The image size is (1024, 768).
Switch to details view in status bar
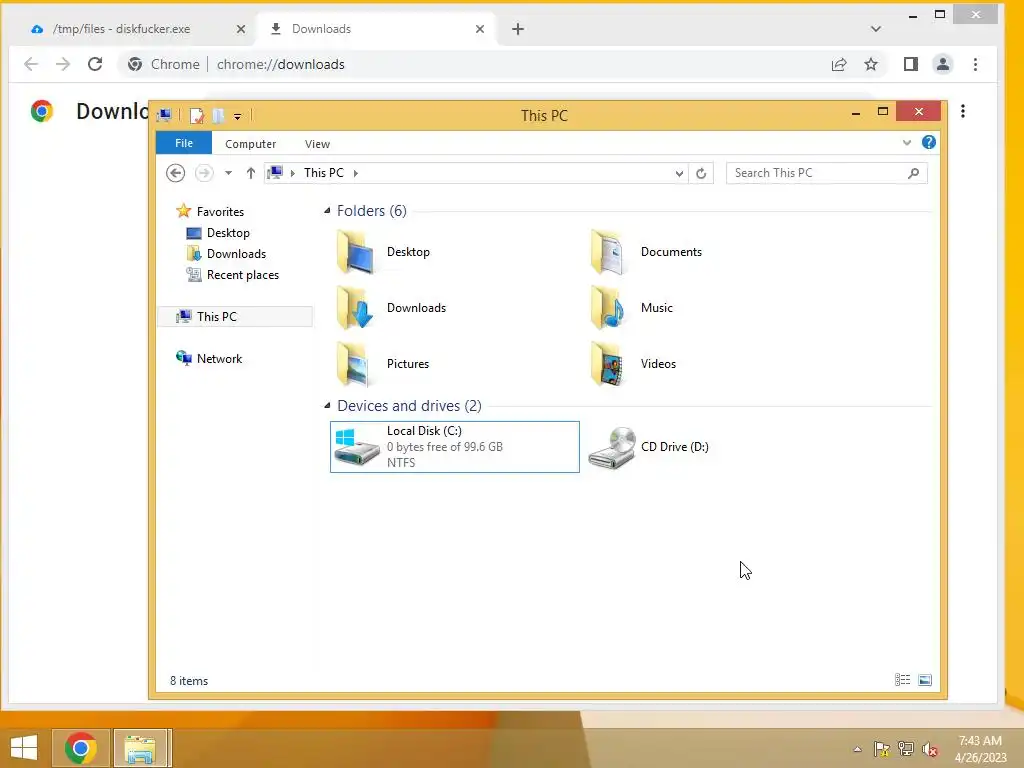click(903, 680)
